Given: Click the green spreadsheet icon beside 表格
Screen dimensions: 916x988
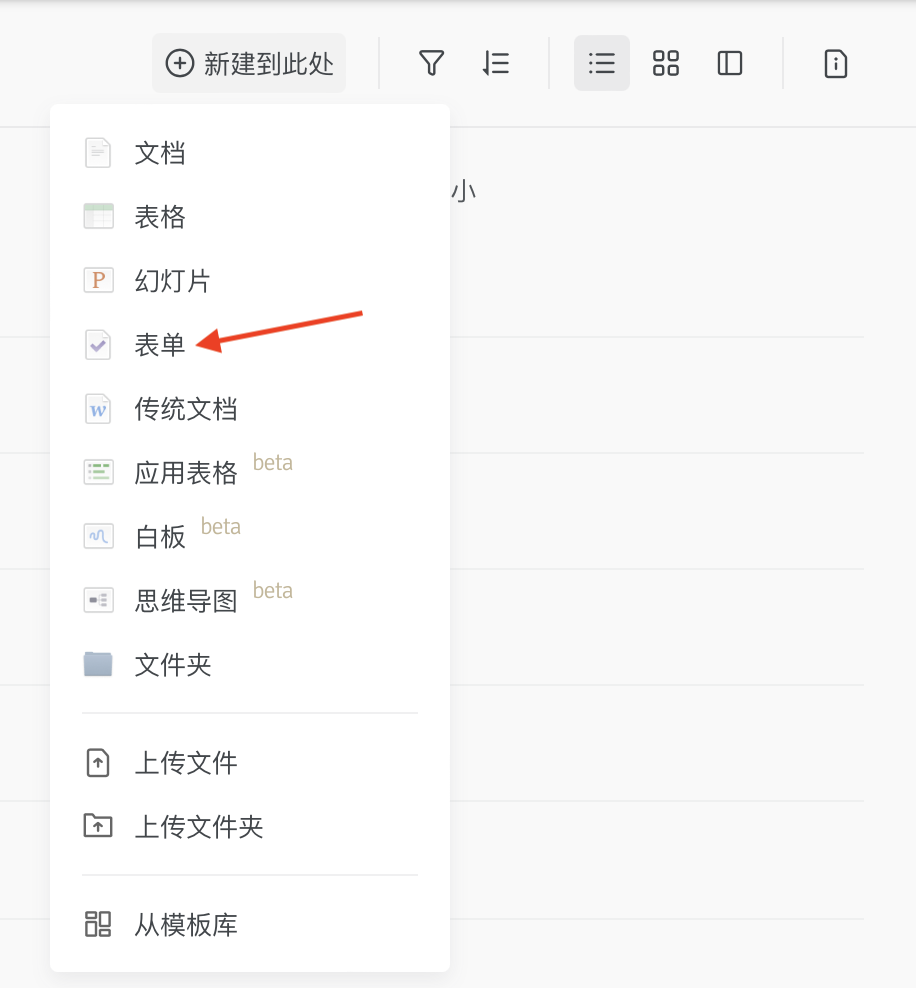Looking at the screenshot, I should pyautogui.click(x=98, y=216).
